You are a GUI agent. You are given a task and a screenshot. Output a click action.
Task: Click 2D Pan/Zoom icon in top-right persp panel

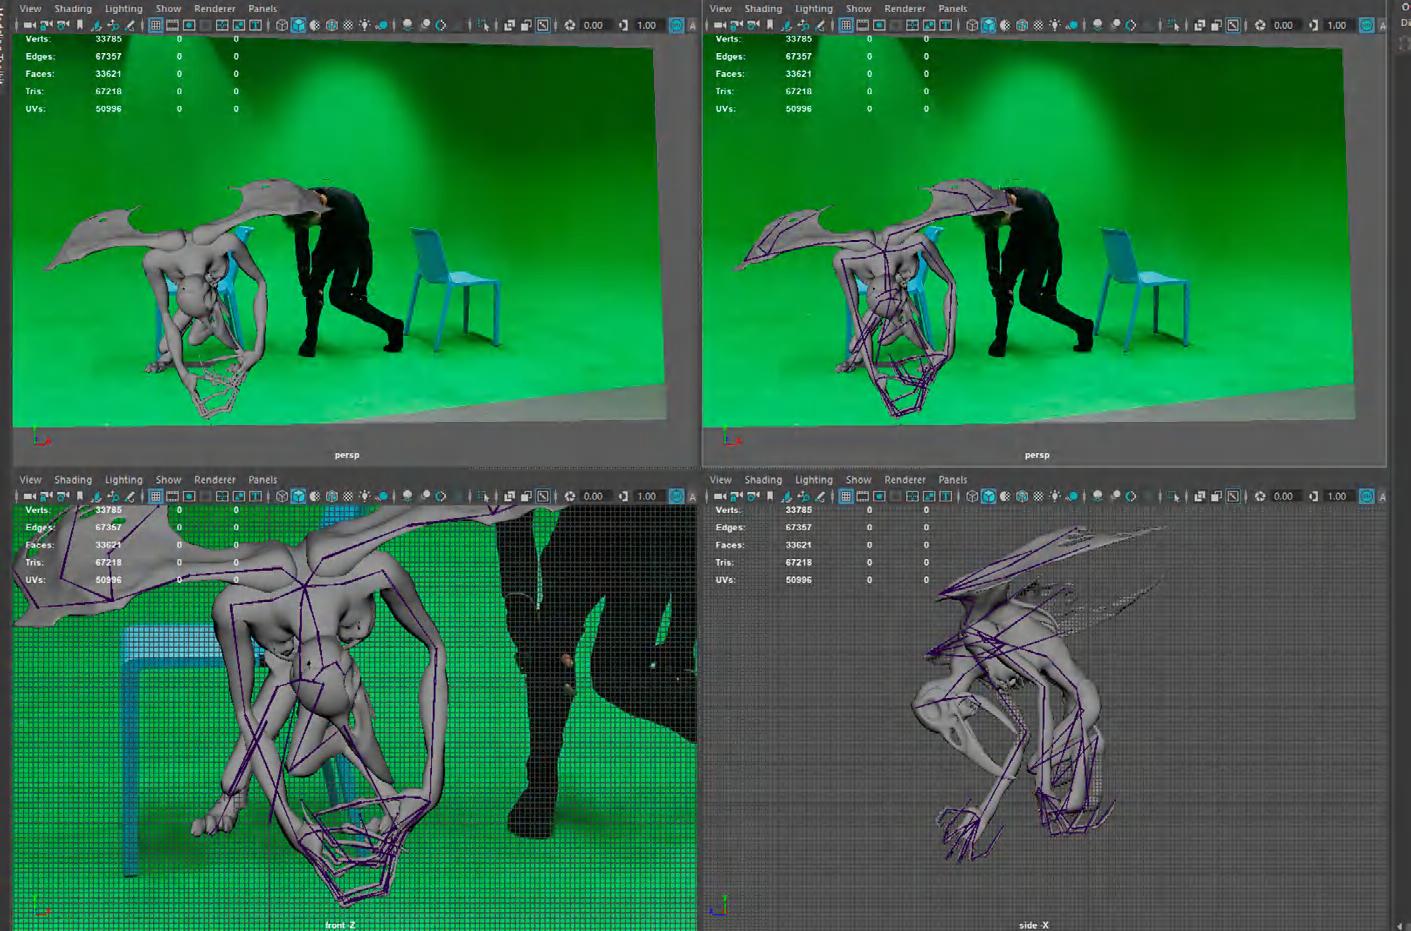pyautogui.click(x=803, y=25)
